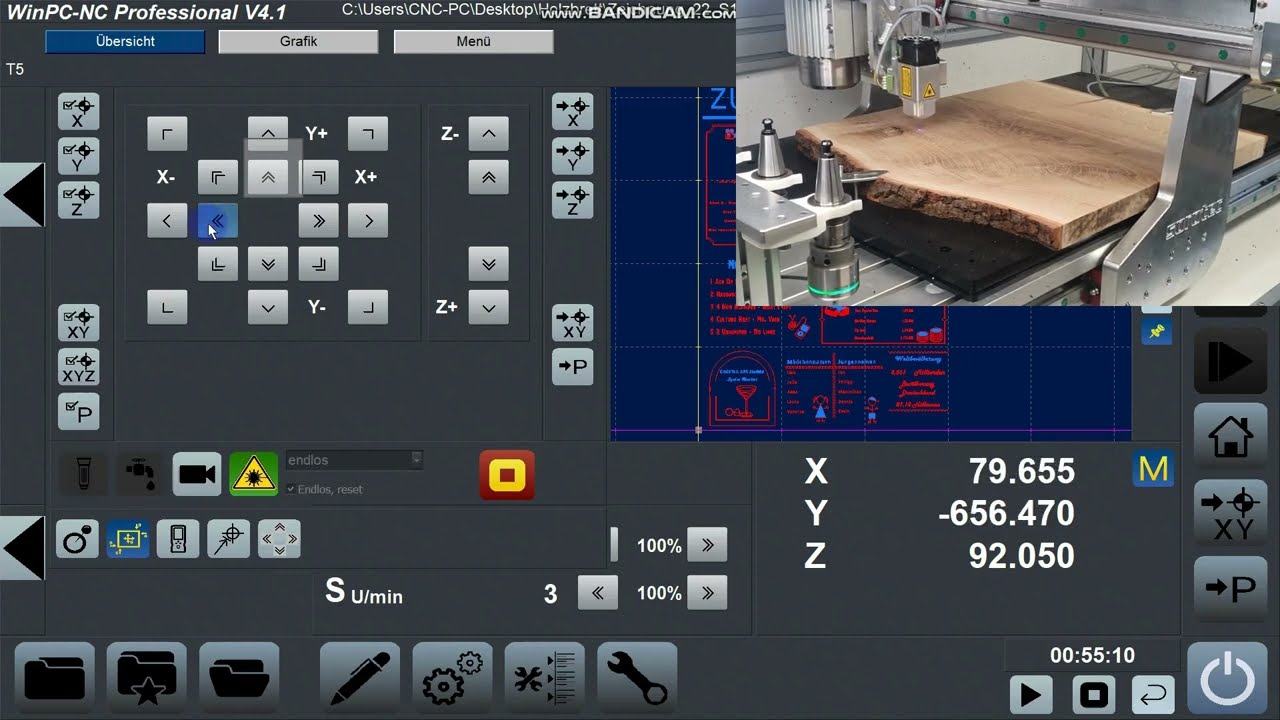Open the handheld remote control icon

click(178, 539)
